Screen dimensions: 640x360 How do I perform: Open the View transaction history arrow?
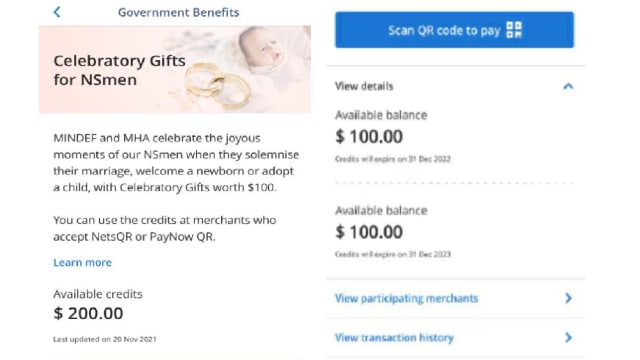568,338
